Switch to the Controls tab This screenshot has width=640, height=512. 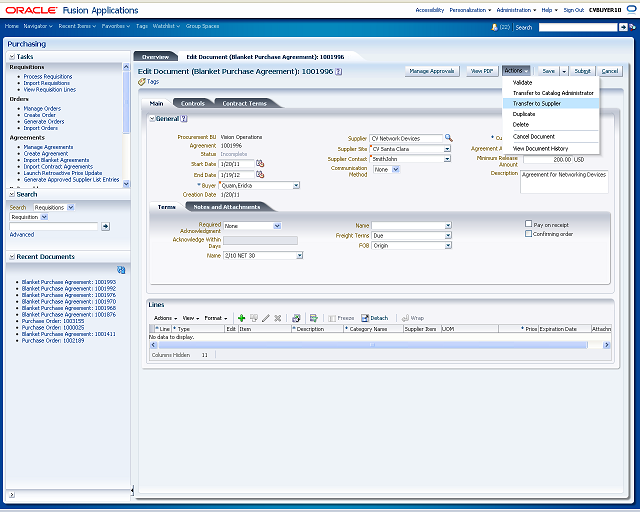point(193,104)
